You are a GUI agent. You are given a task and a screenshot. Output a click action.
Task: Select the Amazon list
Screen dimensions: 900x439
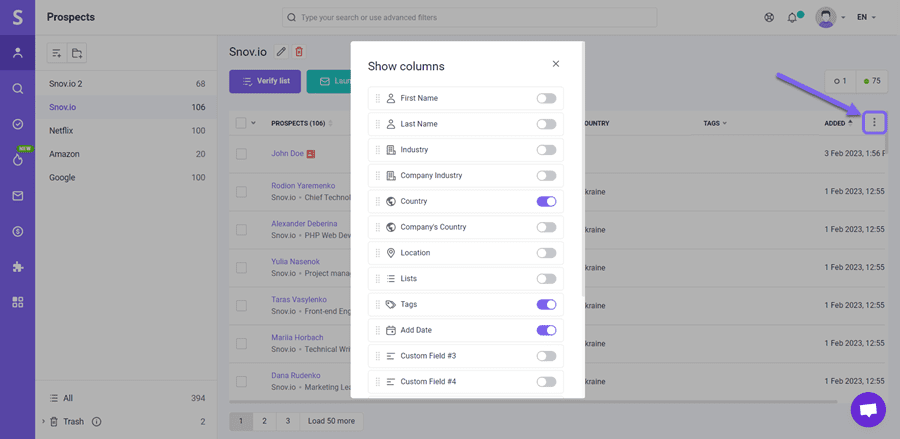[x=126, y=154]
